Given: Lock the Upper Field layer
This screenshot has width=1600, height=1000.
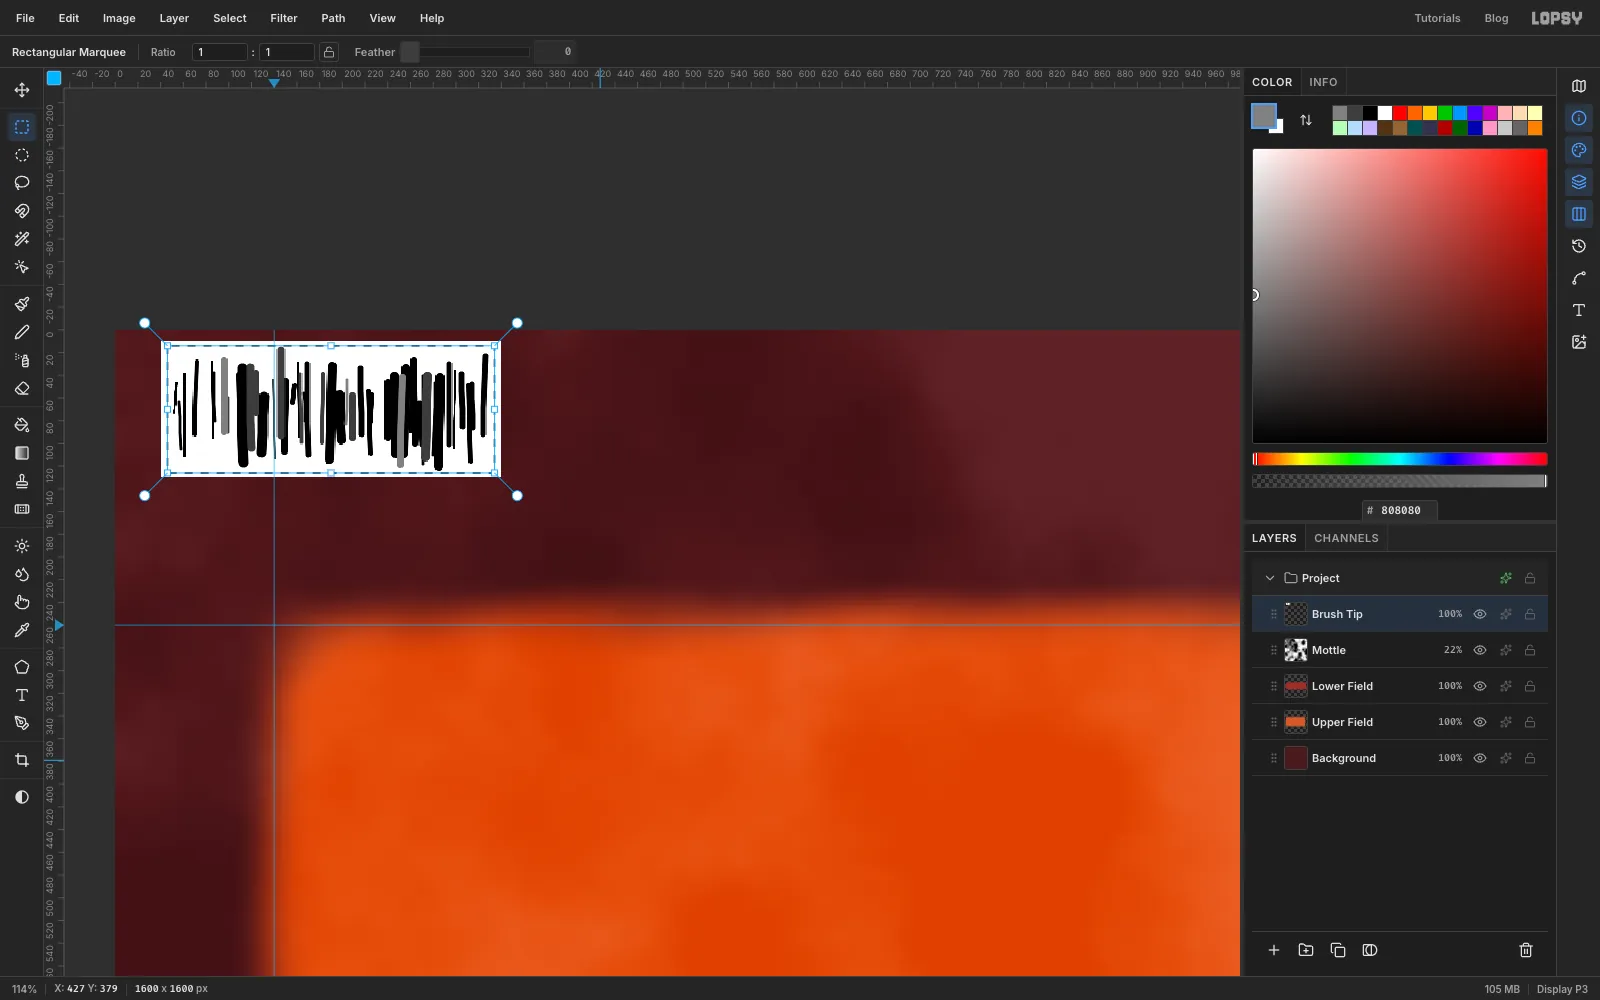Looking at the screenshot, I should 1530,722.
